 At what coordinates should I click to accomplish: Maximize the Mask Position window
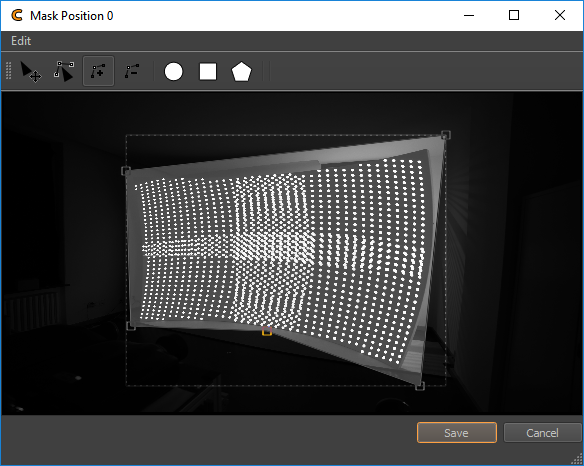[514, 15]
